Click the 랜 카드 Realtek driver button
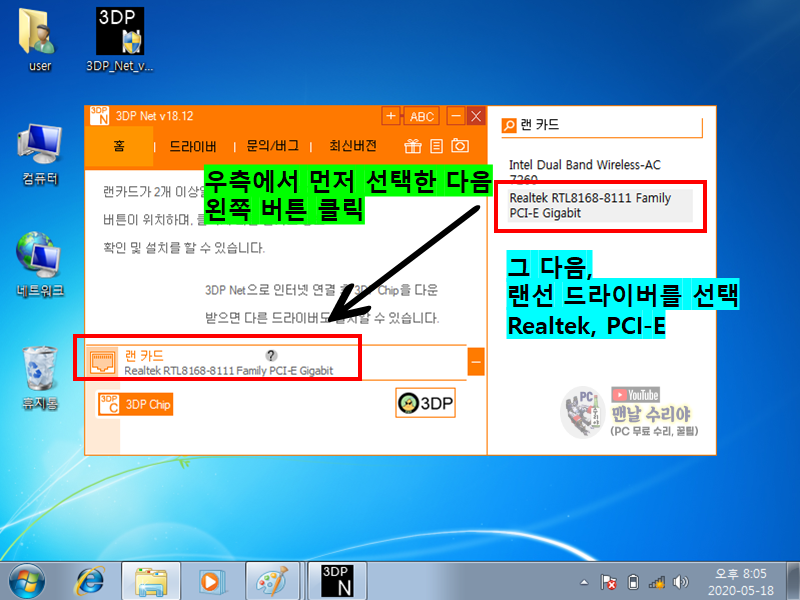This screenshot has height=600, width=800. 276,362
